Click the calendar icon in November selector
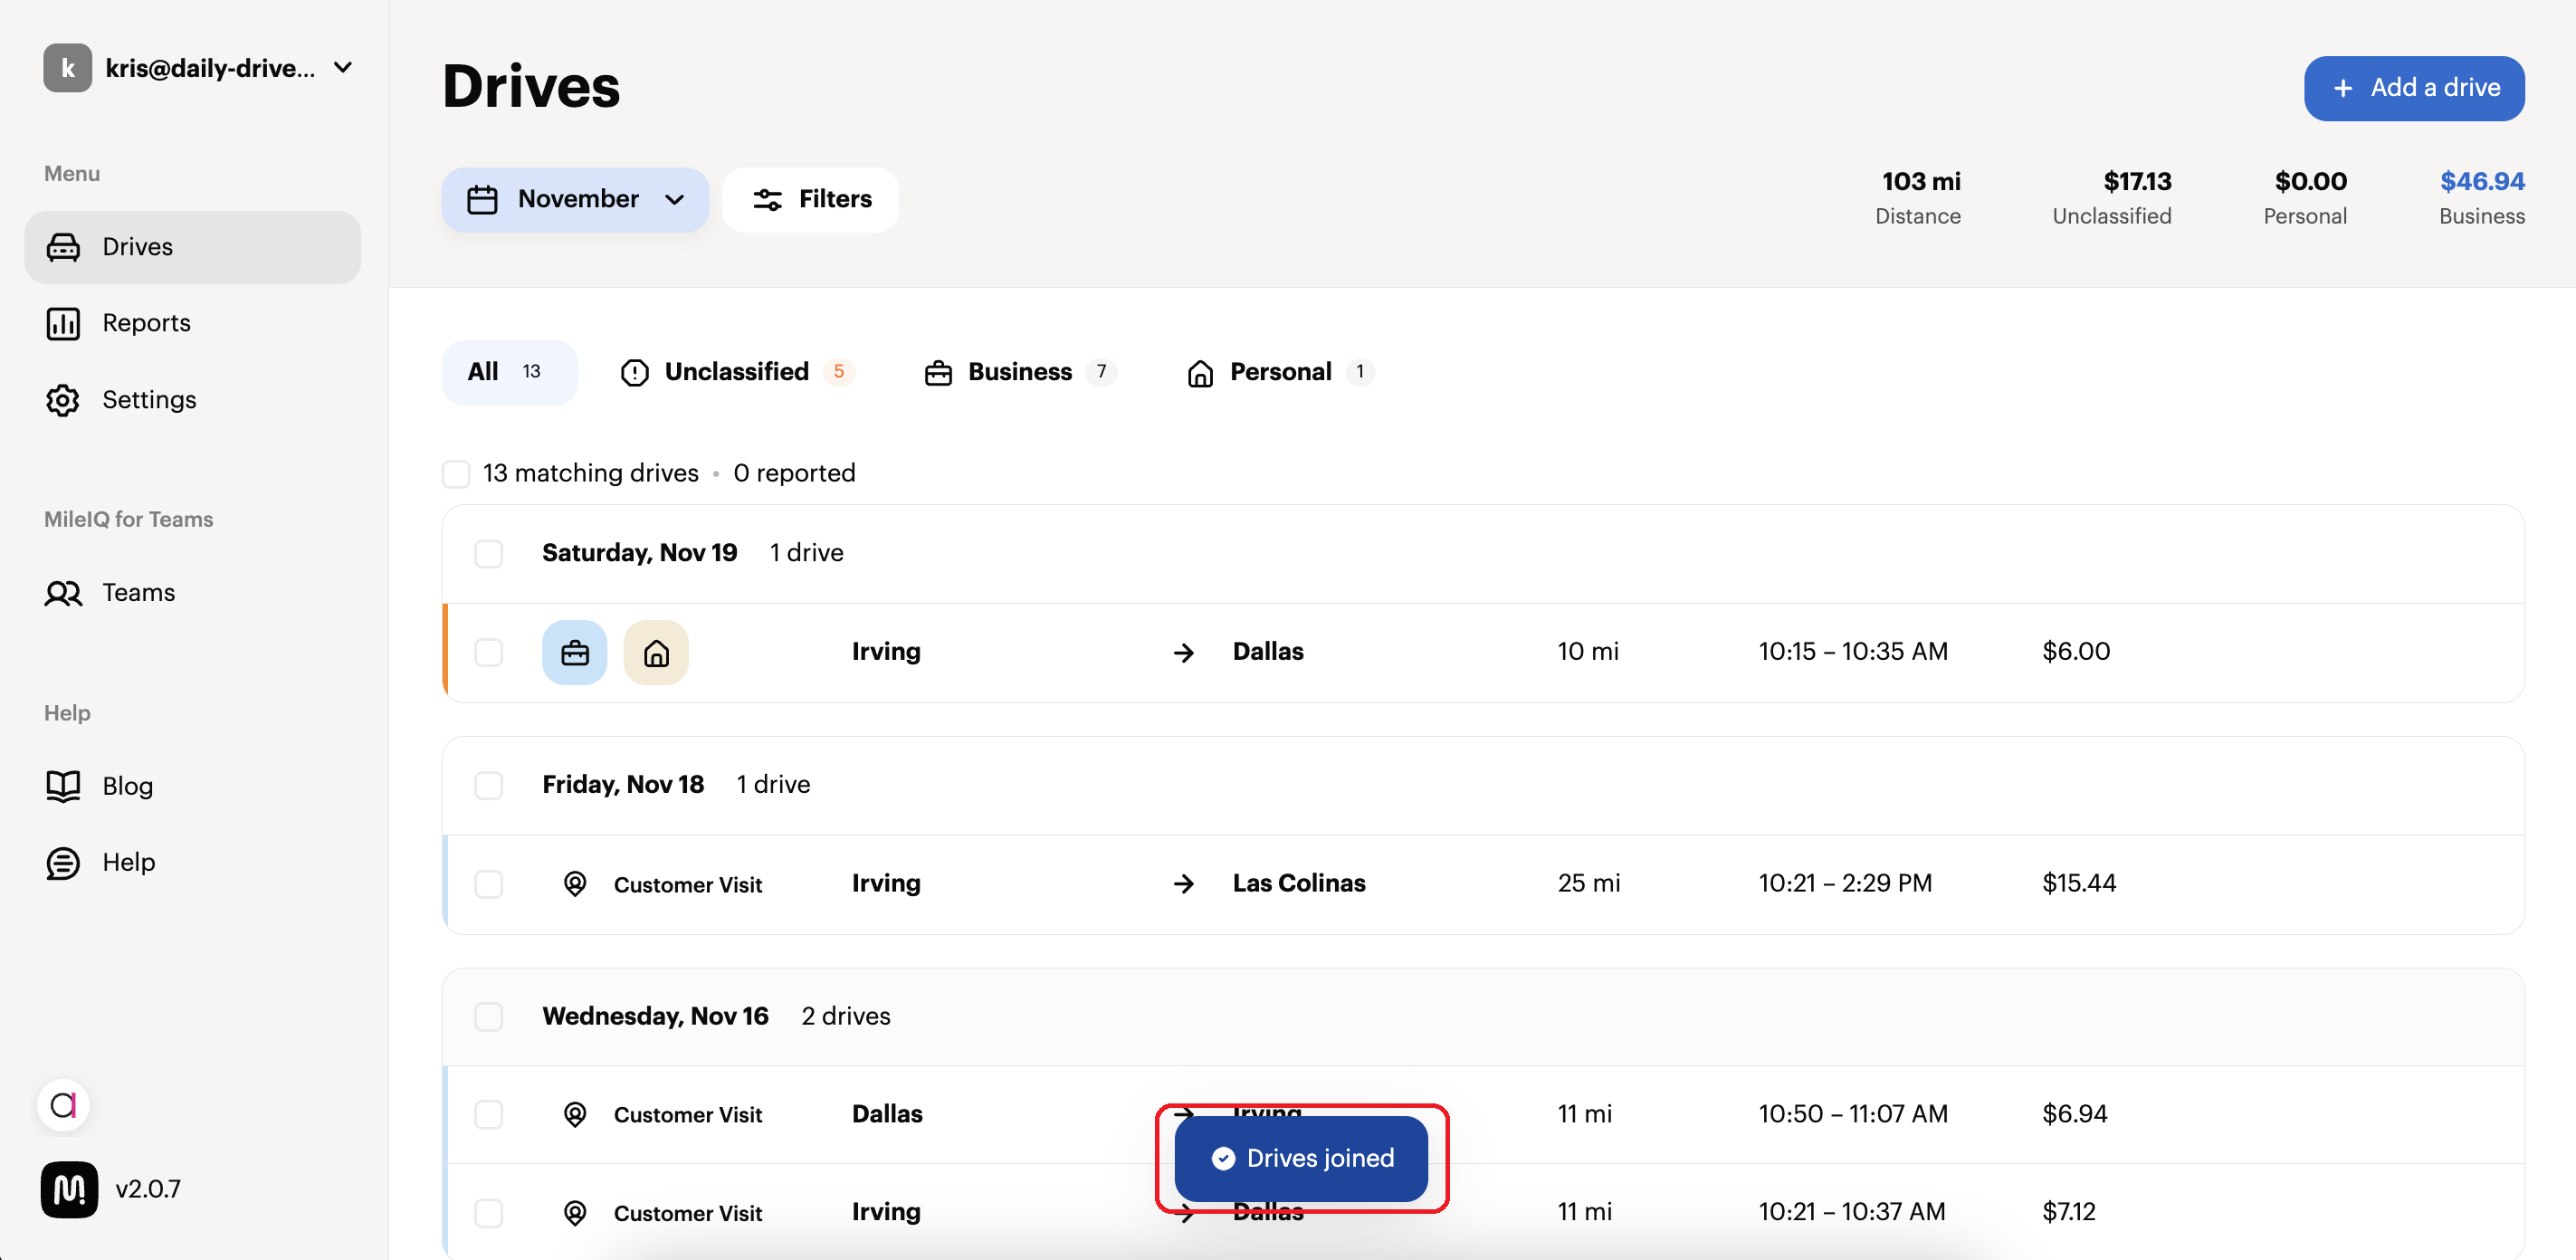Screen dimensions: 2576x1260 tap(482, 199)
